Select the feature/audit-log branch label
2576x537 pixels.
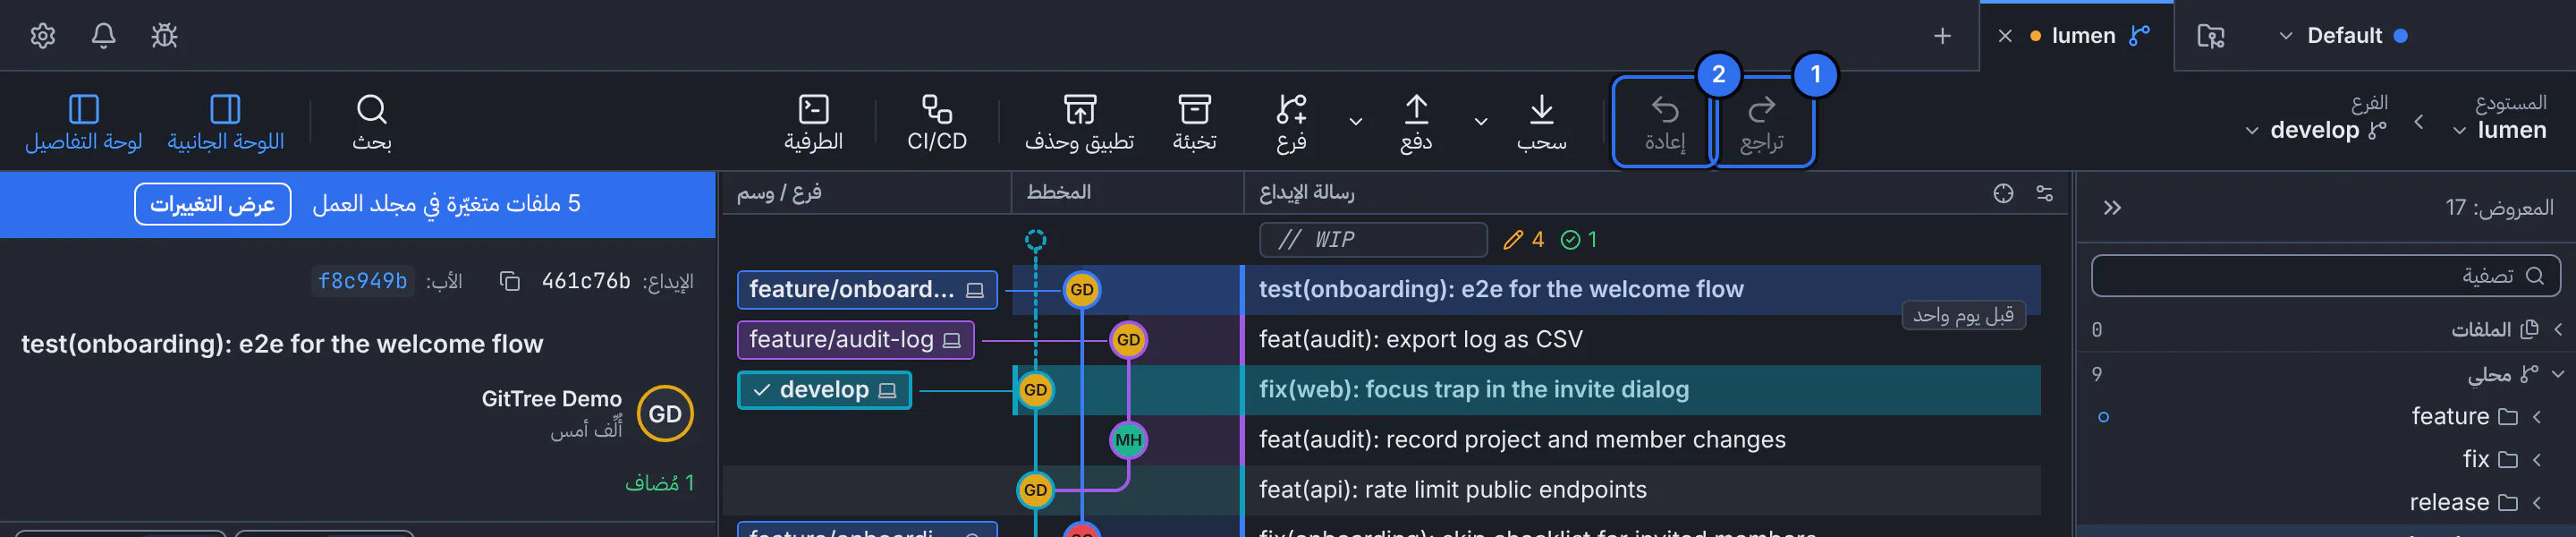pyautogui.click(x=855, y=340)
